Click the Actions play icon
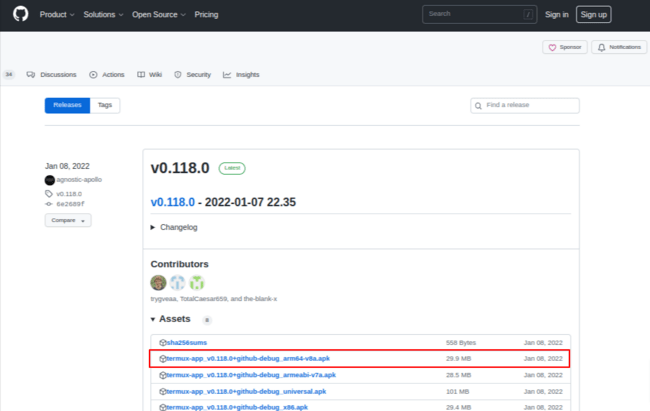Screen dimensions: 650x411 pyautogui.click(x=93, y=75)
